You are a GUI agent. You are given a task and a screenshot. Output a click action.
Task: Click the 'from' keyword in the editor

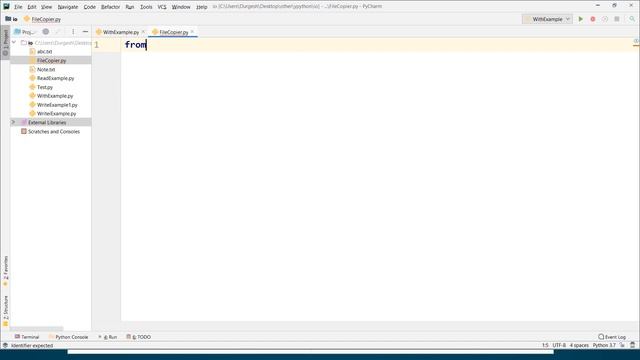135,45
